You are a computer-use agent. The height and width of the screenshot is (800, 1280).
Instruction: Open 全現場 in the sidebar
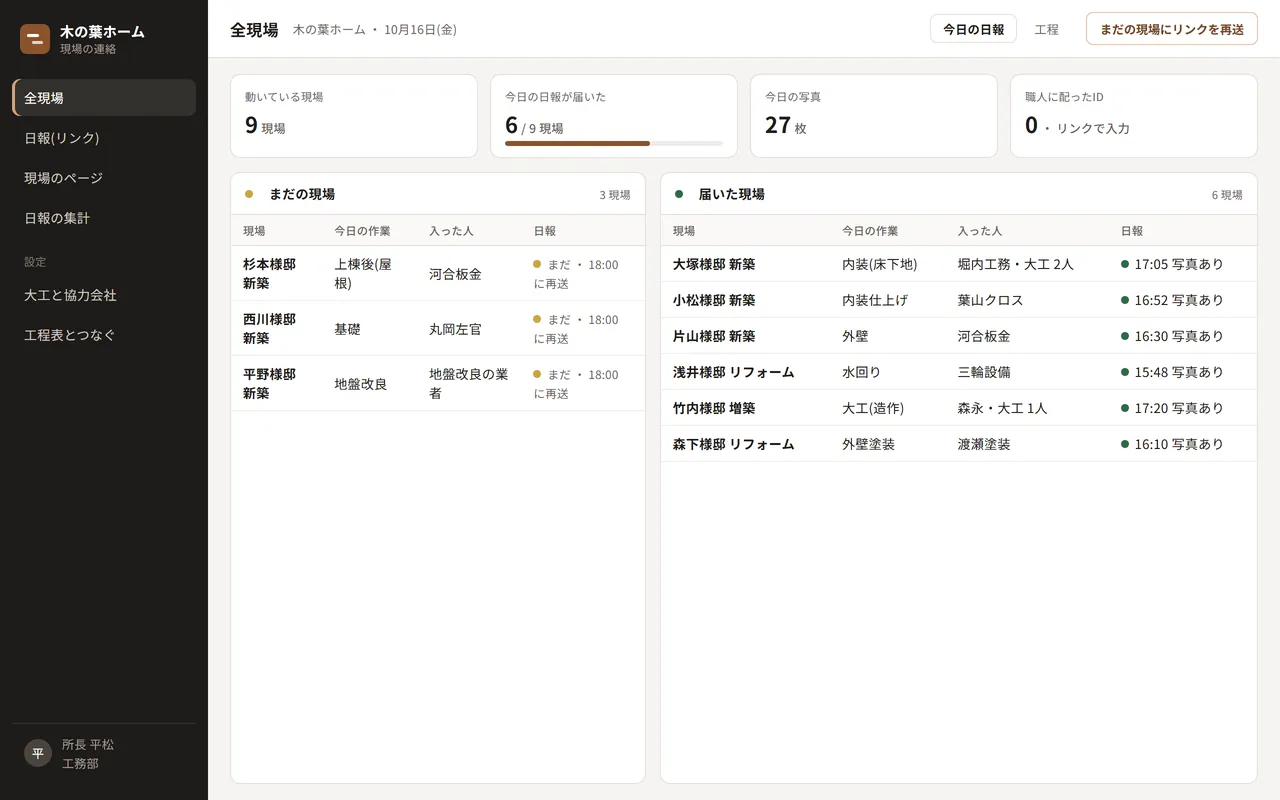click(104, 98)
